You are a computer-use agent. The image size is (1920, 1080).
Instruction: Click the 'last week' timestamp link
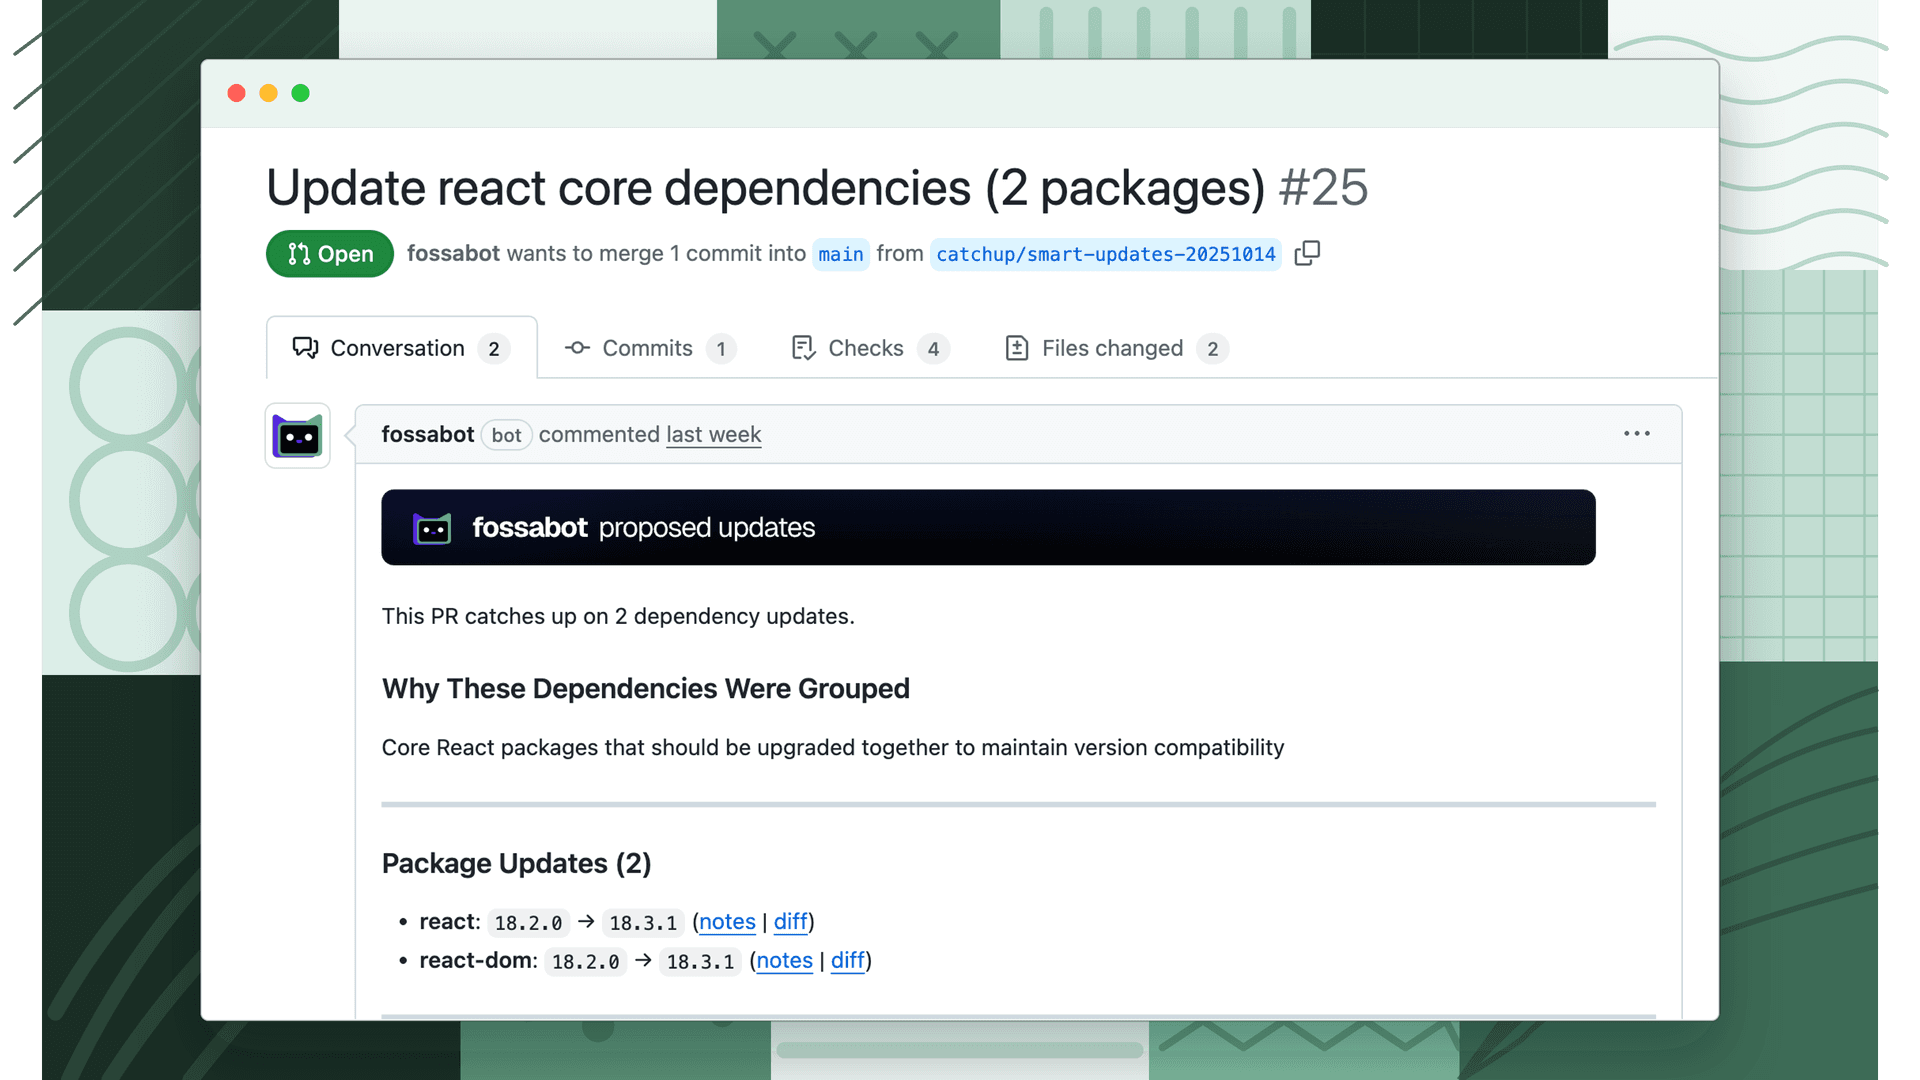(714, 434)
